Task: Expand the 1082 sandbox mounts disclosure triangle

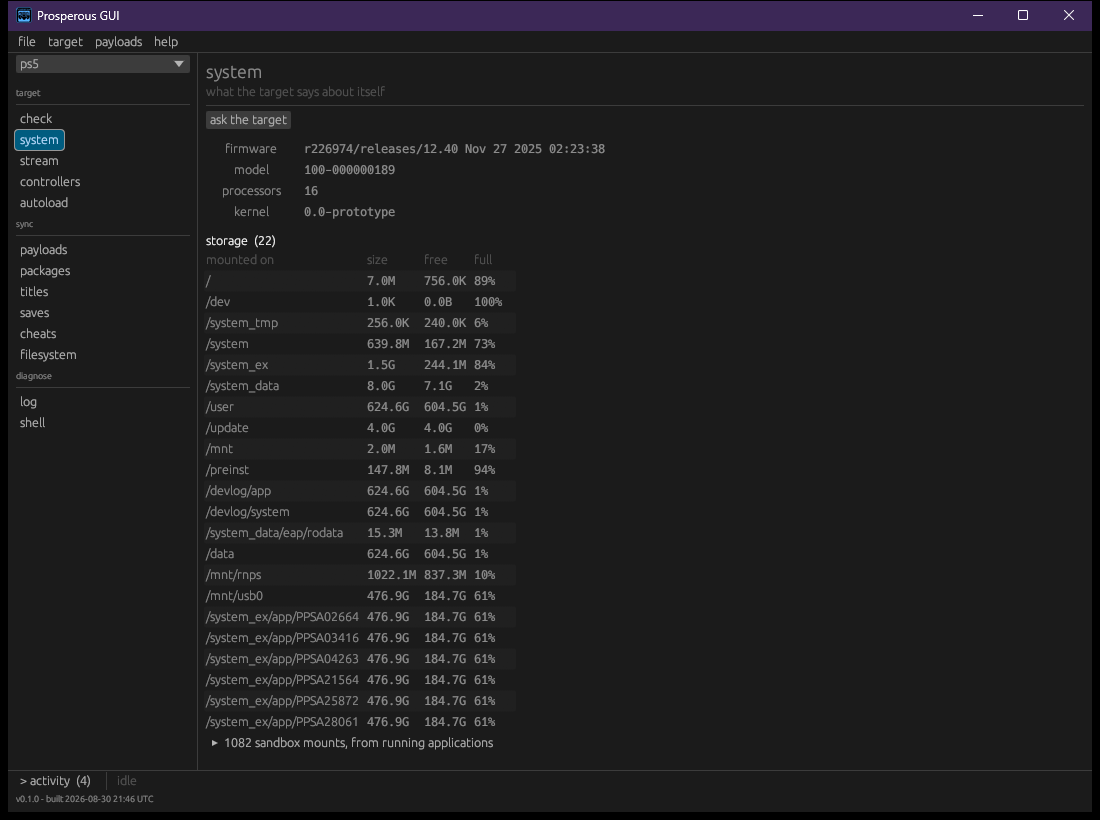Action: (x=215, y=743)
